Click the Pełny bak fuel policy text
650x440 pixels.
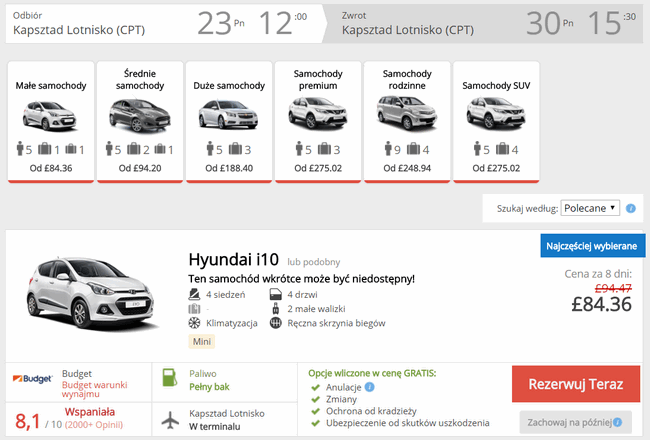[x=209, y=387]
